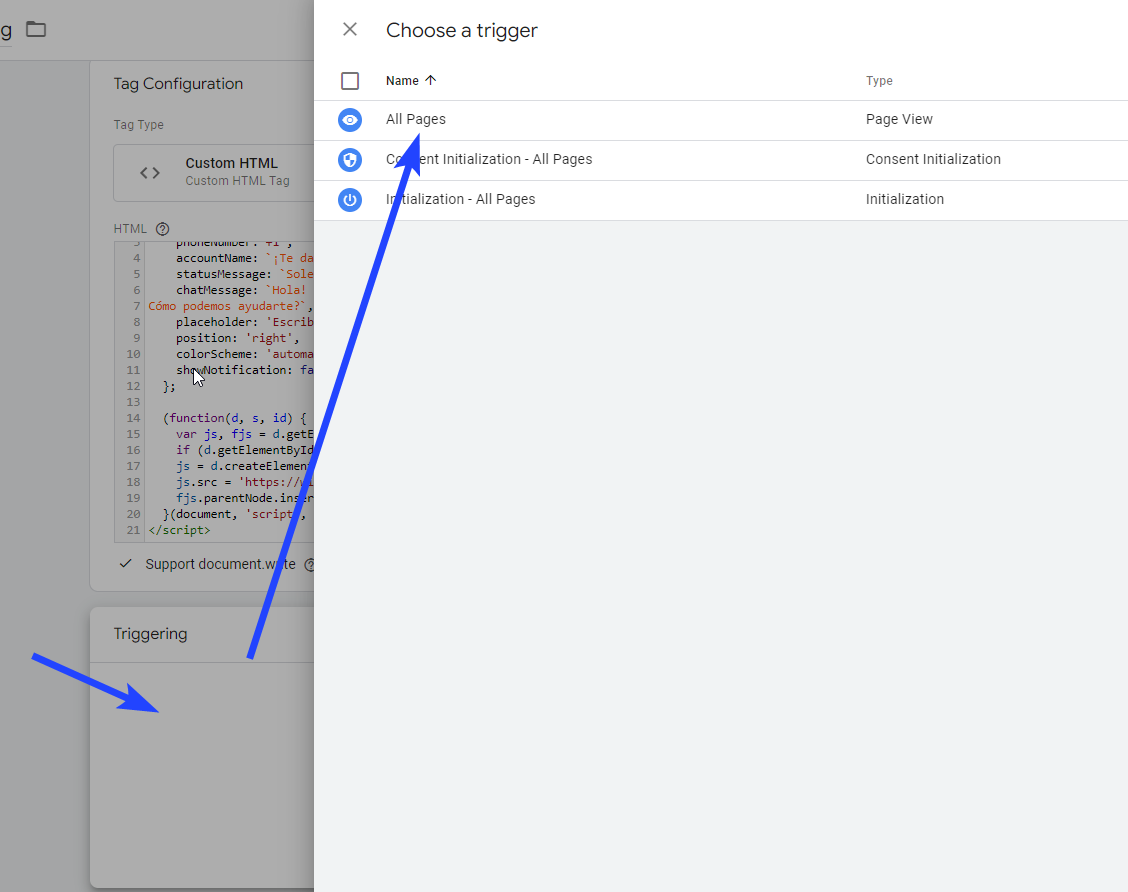Click the Type column header
This screenshot has width=1128, height=892.
(879, 81)
